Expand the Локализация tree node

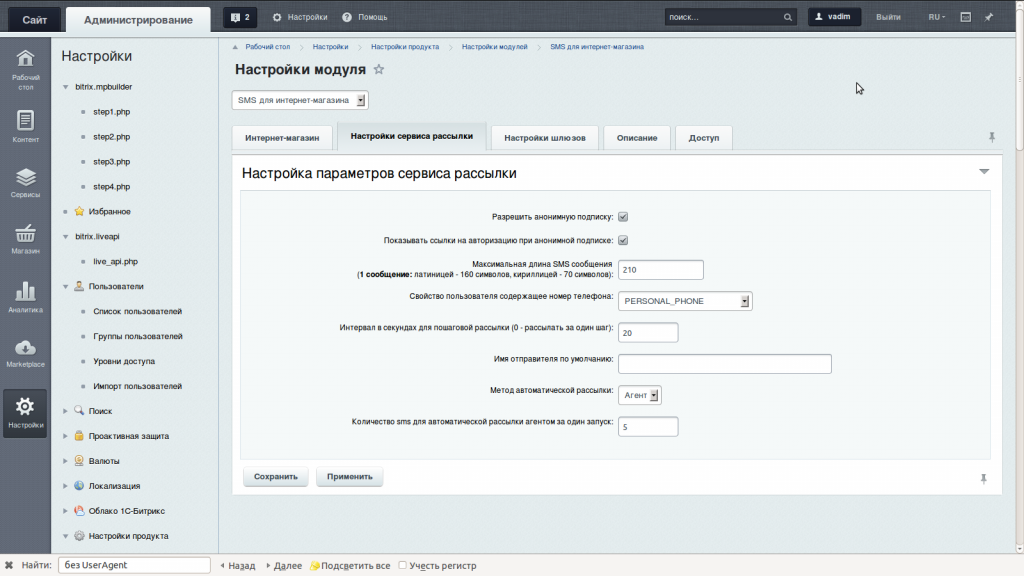[65, 486]
